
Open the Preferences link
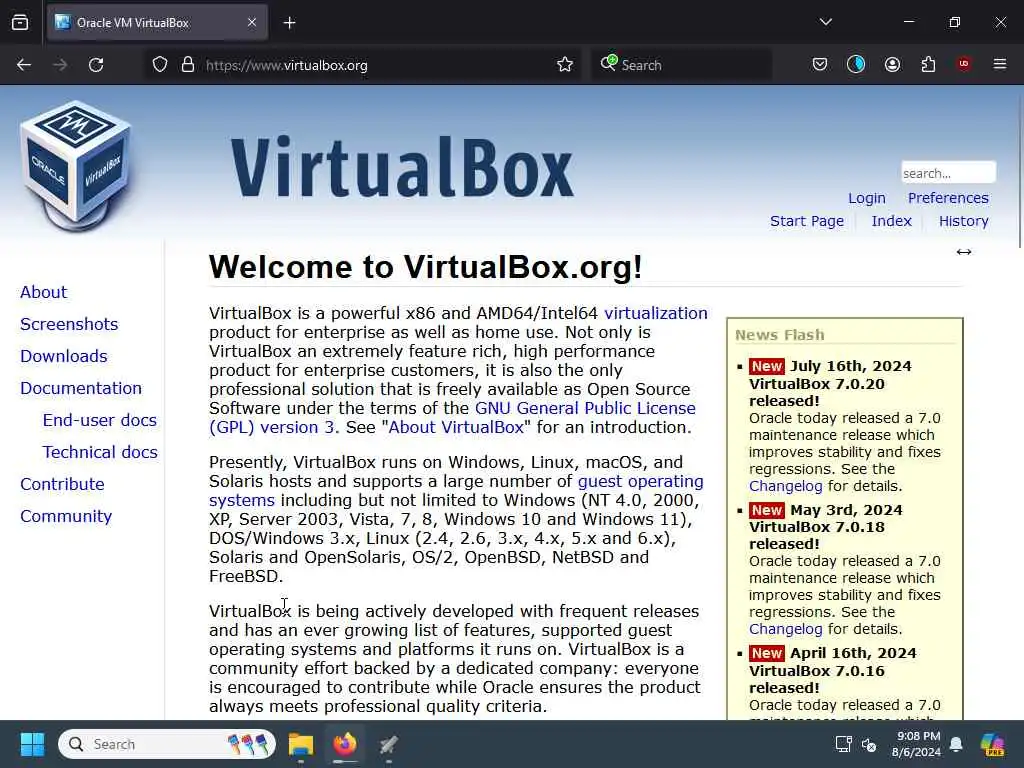948,198
